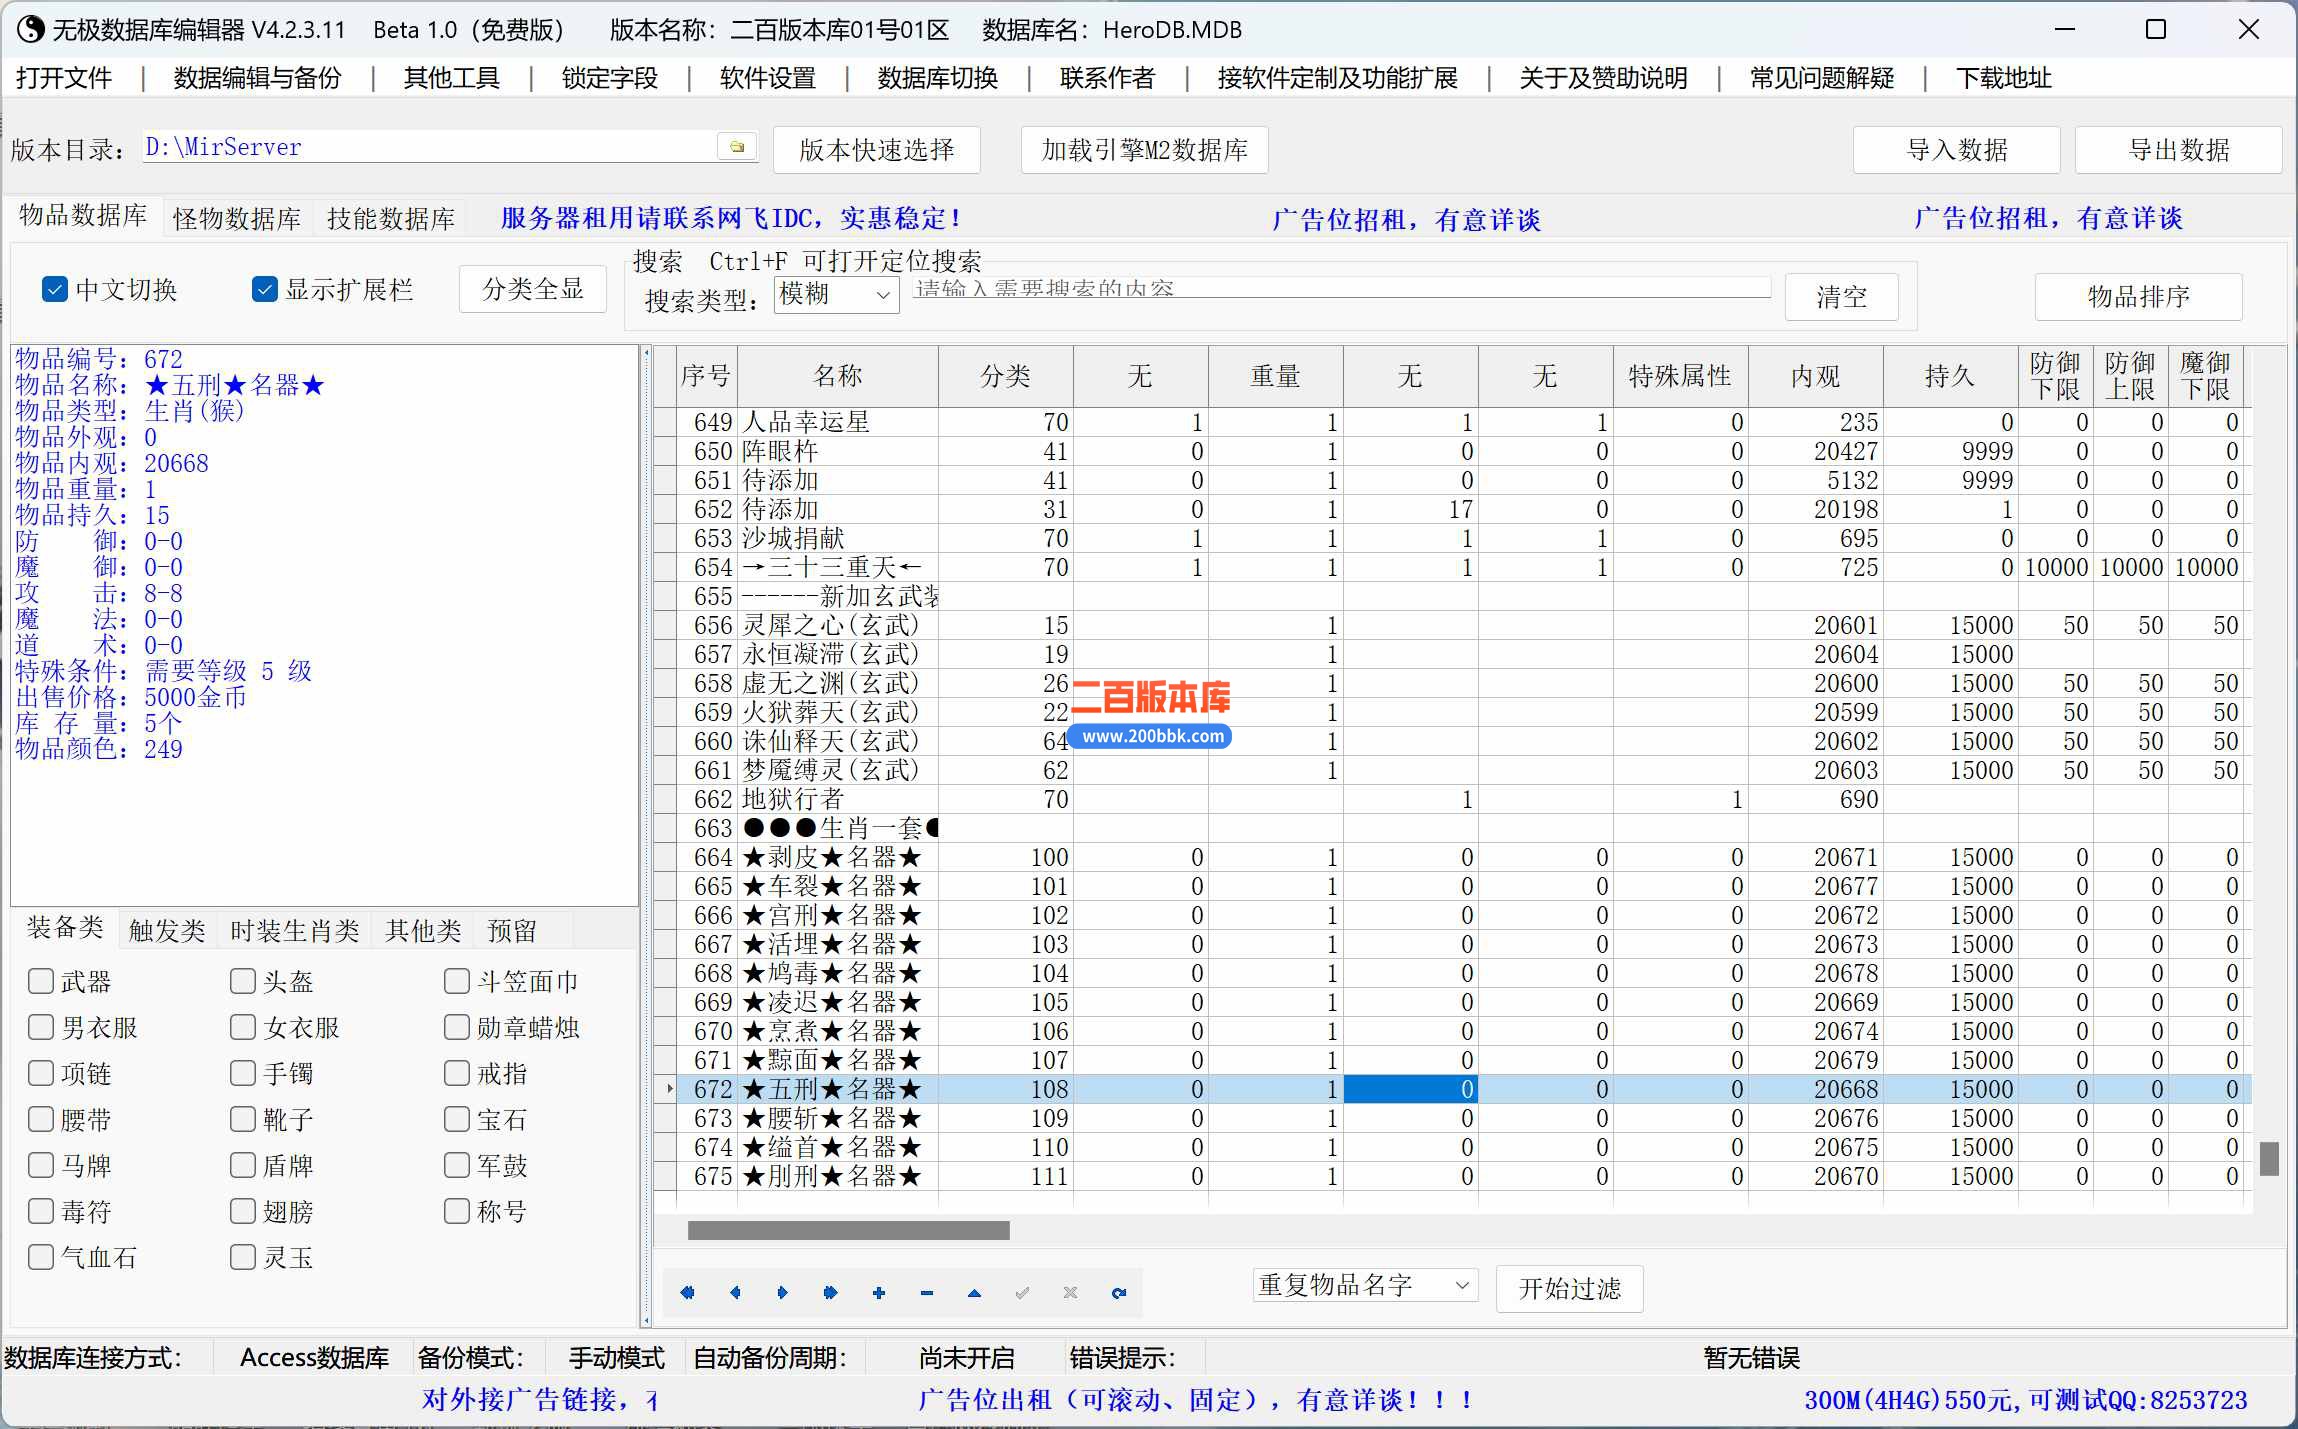This screenshot has width=2298, height=1429.
Task: Open the 其他工具 menu
Action: coord(451,78)
